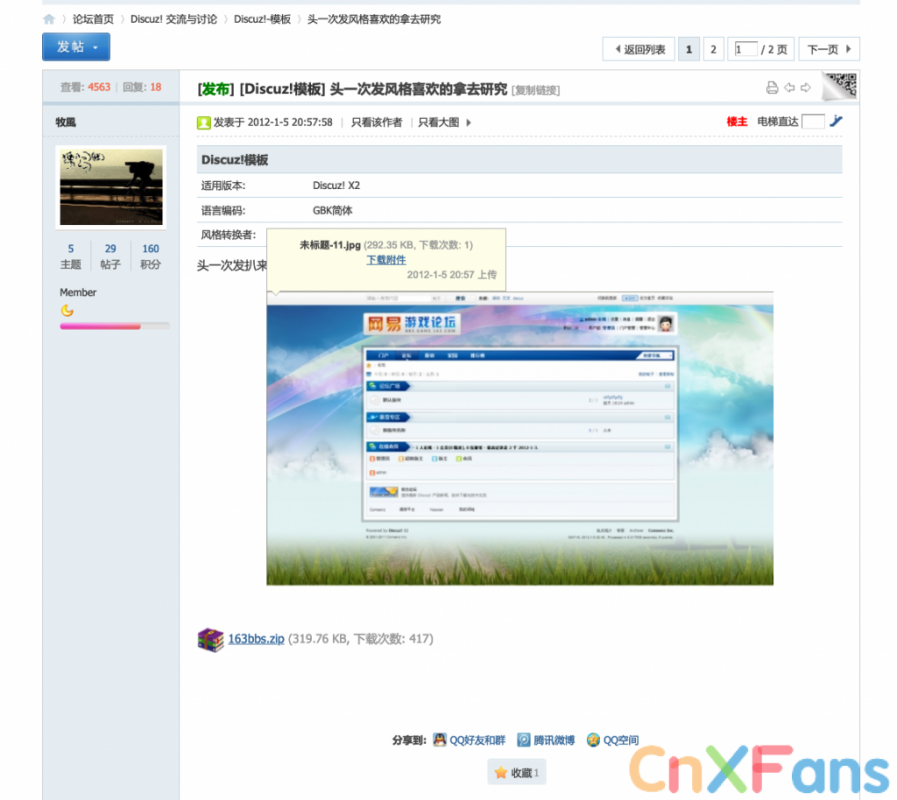
Task: Click Member user group label
Action: [78, 292]
